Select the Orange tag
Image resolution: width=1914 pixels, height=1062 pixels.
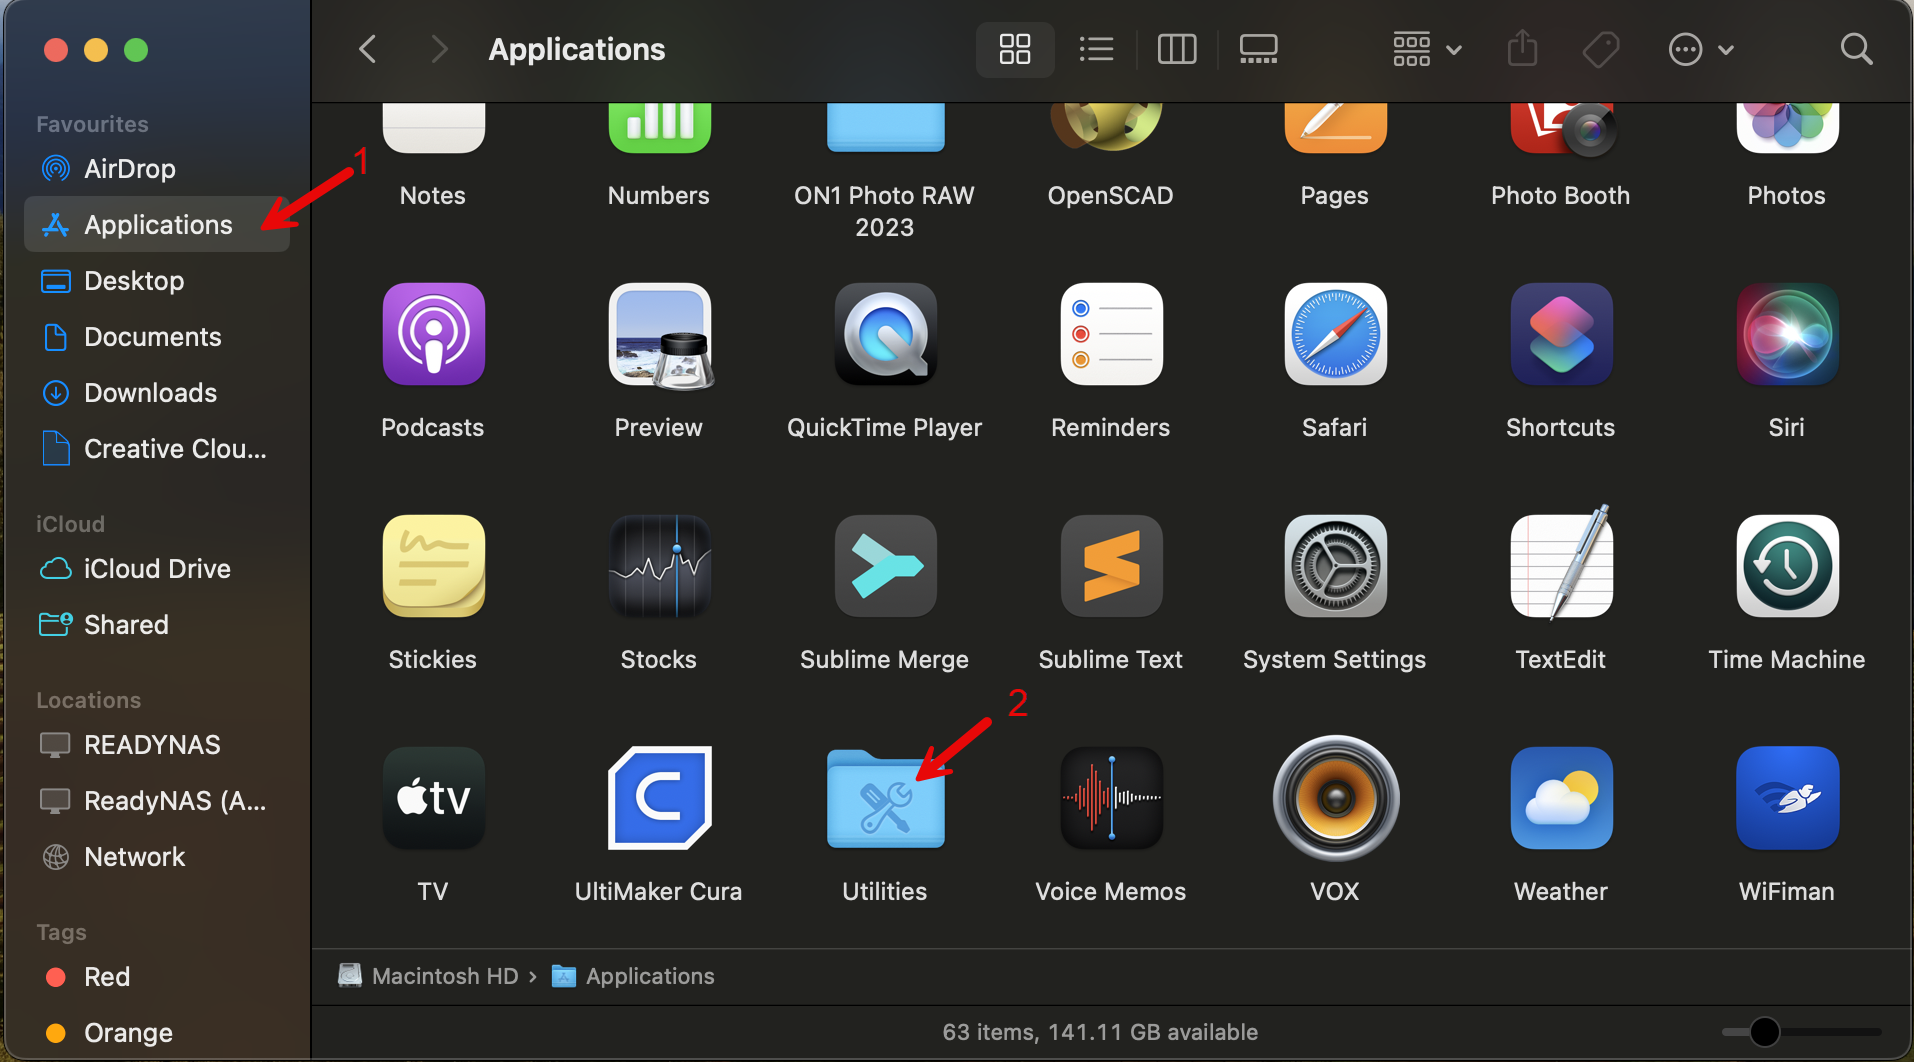pyautogui.click(x=157, y=1033)
